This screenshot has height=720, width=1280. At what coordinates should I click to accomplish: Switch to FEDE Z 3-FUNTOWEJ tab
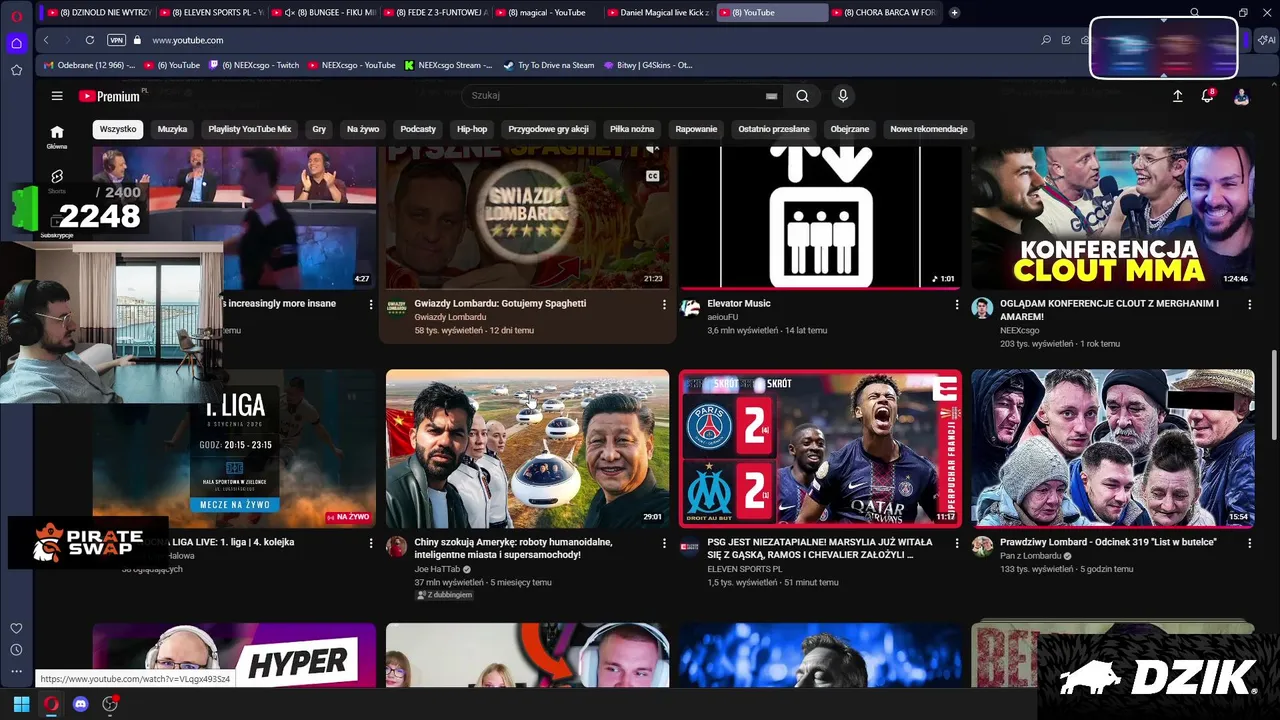coord(434,13)
